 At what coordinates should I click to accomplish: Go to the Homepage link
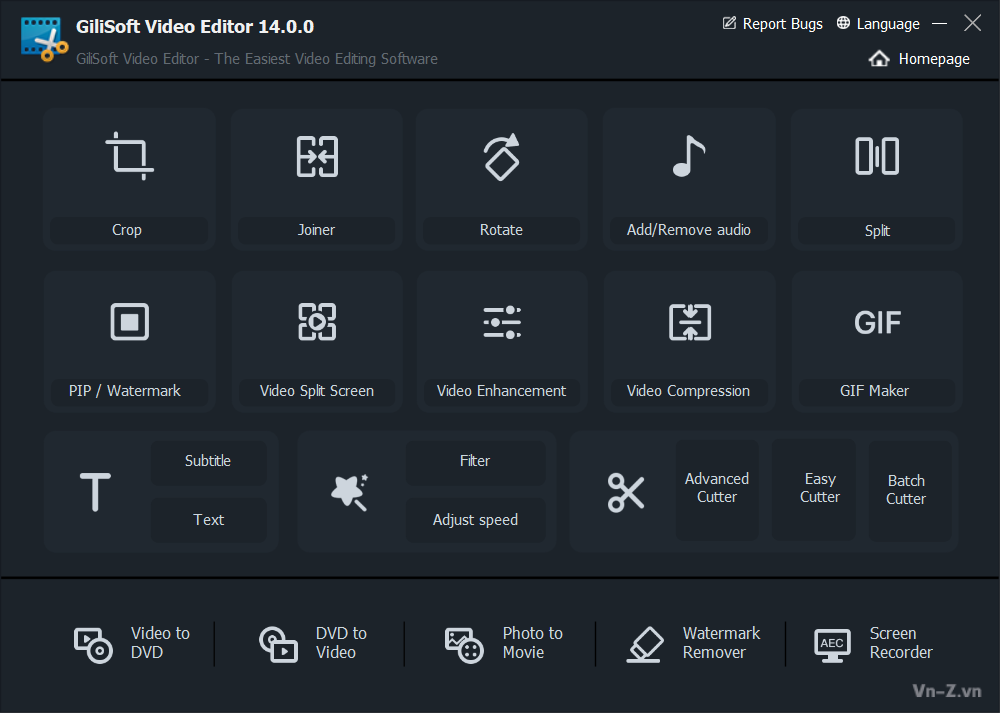[x=920, y=59]
